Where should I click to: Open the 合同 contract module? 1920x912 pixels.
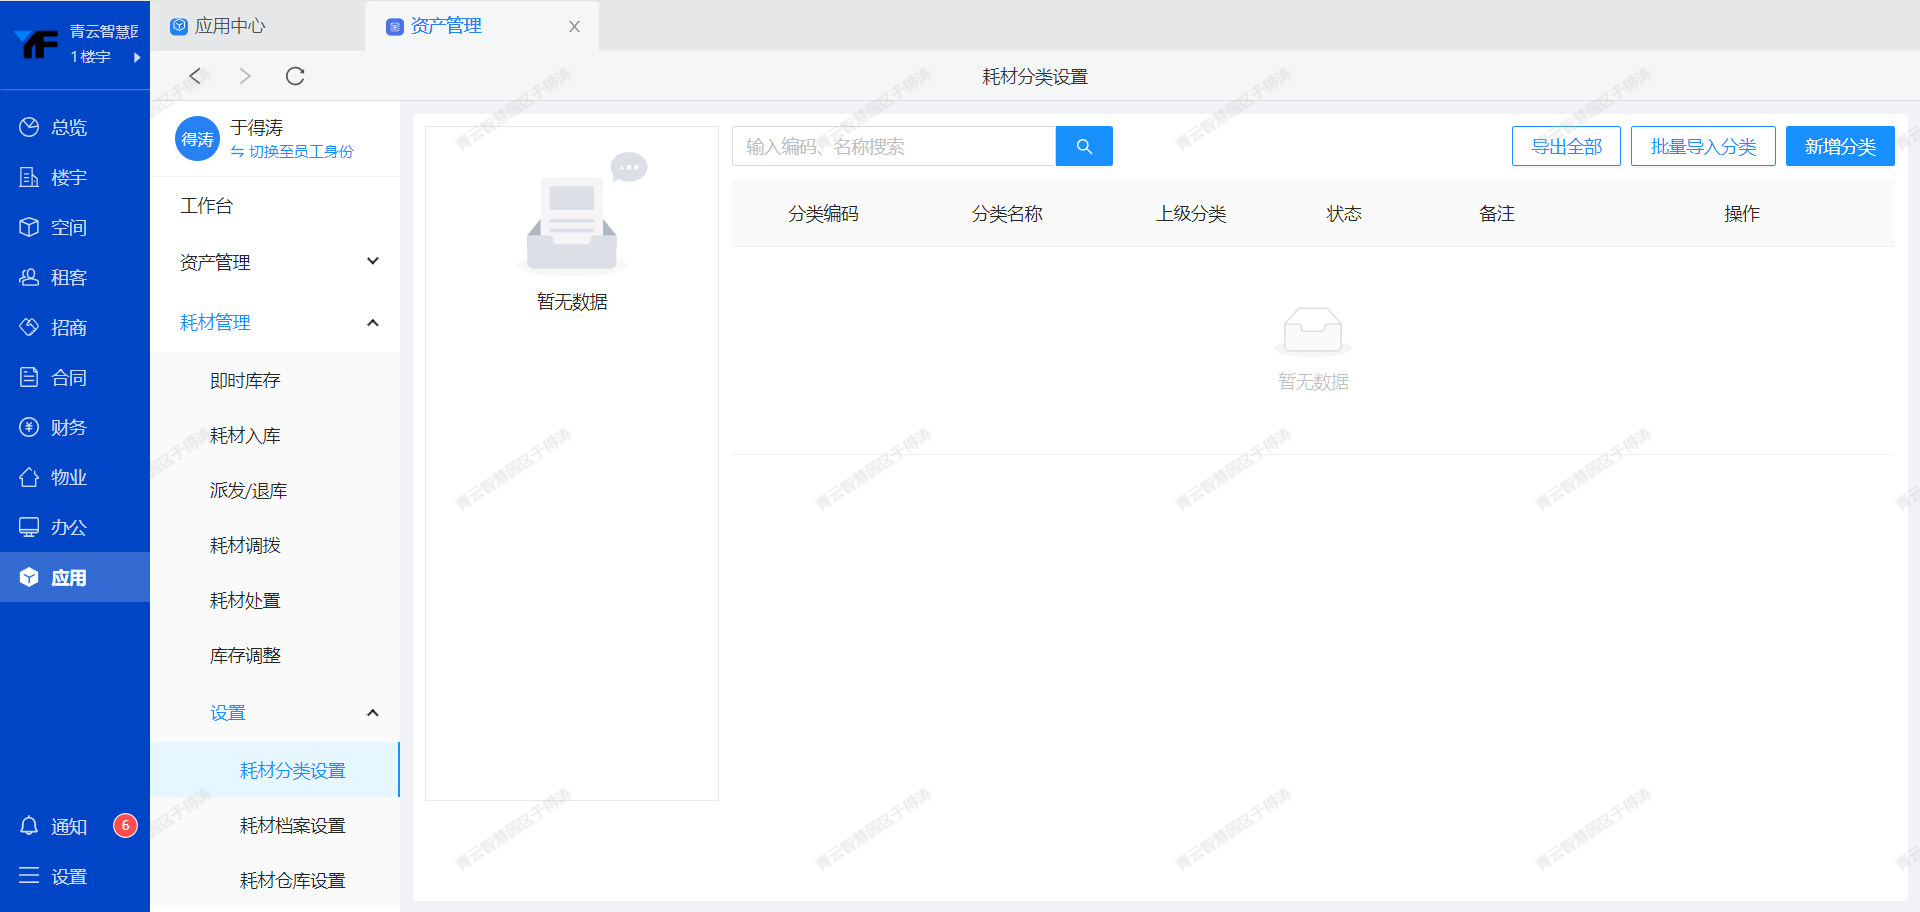(54, 377)
